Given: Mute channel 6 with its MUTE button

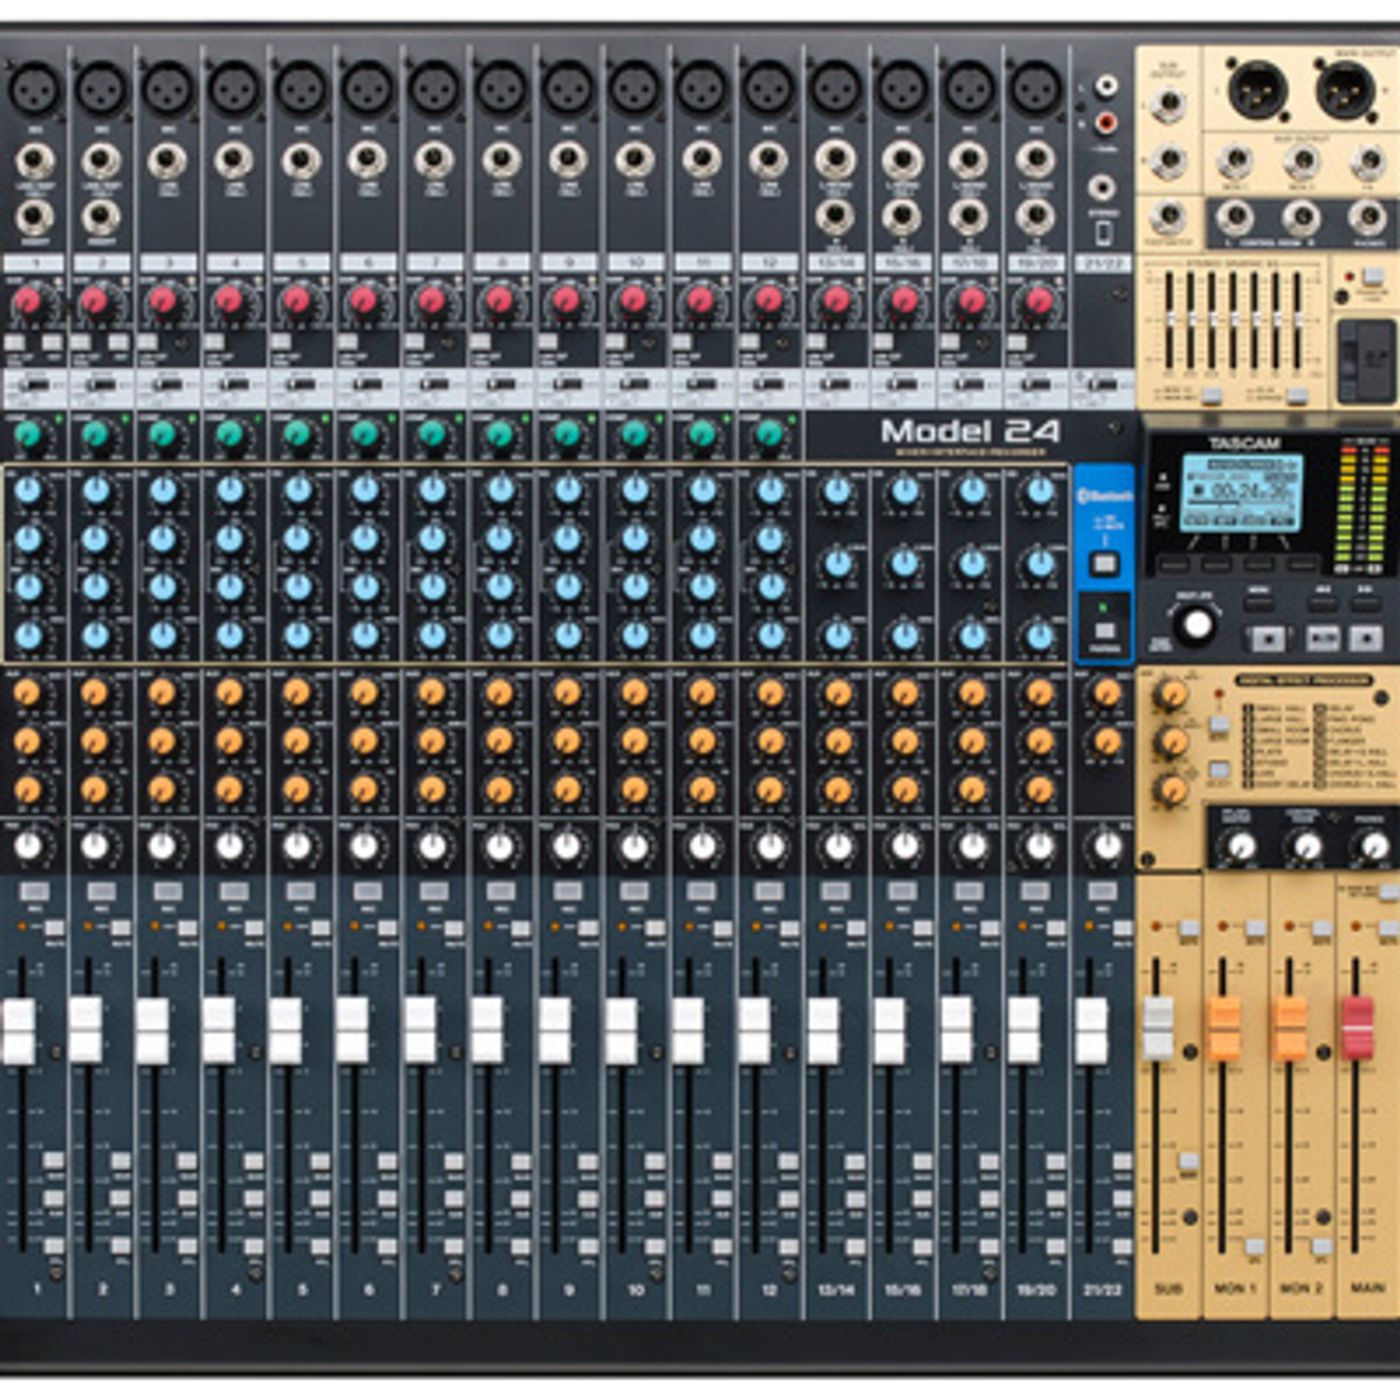Looking at the screenshot, I should 387,929.
